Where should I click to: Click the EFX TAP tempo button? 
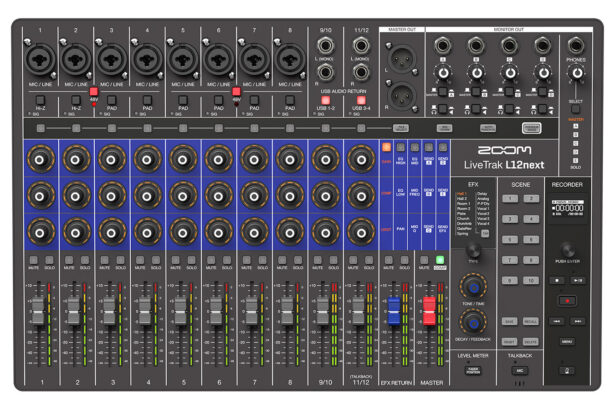[x=485, y=233]
